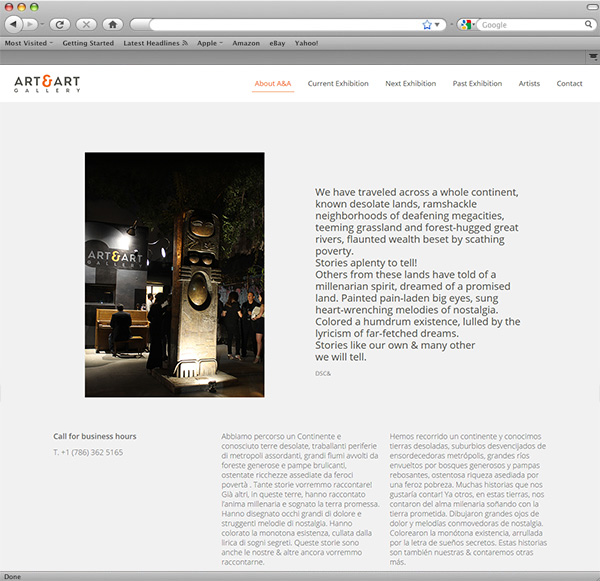Click the gallery night sculpture photo
Screen dimensions: 600x581
[174, 274]
